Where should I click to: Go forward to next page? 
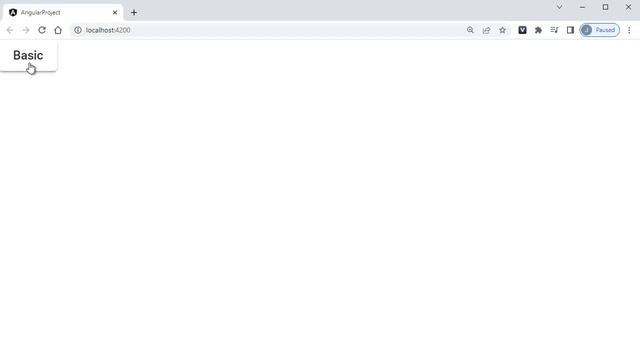tap(26, 30)
